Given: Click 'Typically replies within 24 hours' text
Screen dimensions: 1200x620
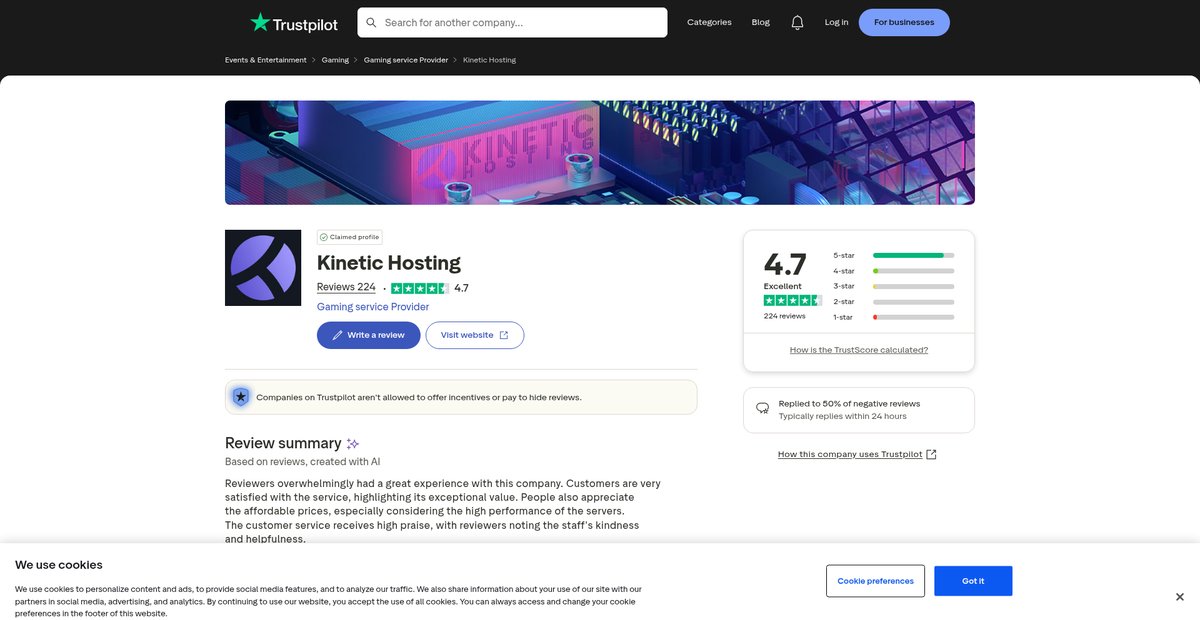Looking at the screenshot, I should point(843,416).
